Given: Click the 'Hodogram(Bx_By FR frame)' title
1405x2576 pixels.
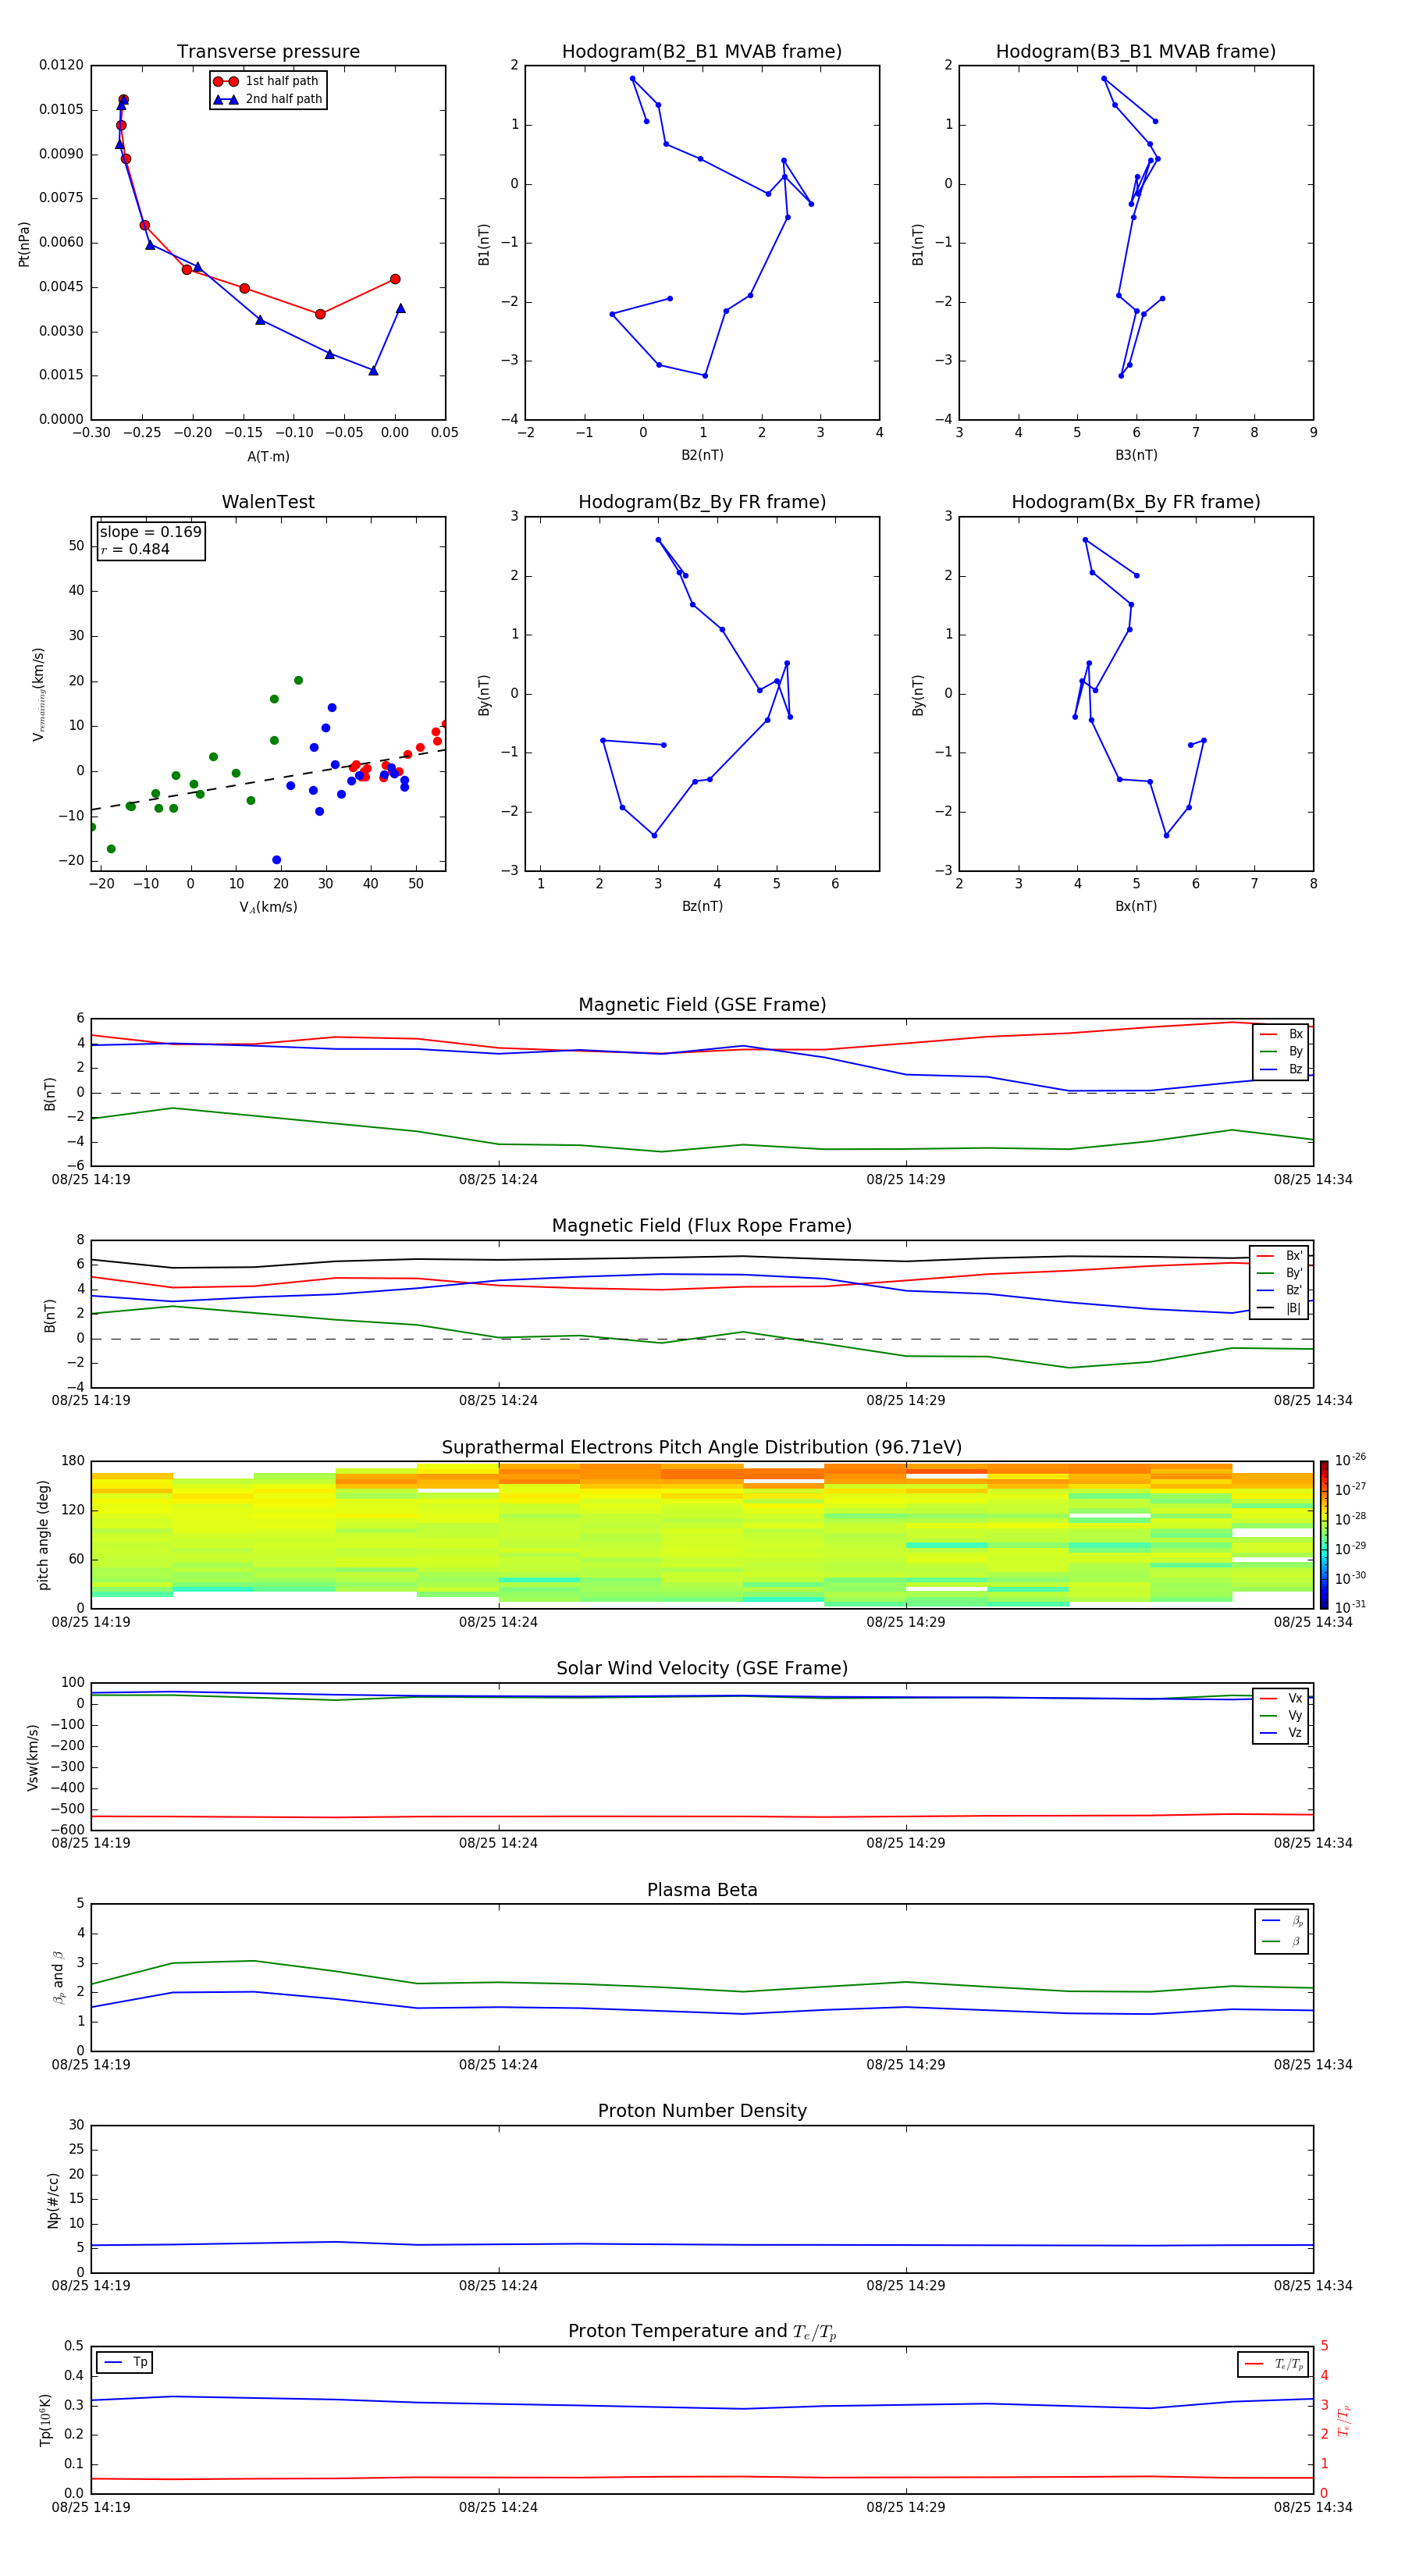Looking at the screenshot, I should pyautogui.click(x=1136, y=502).
